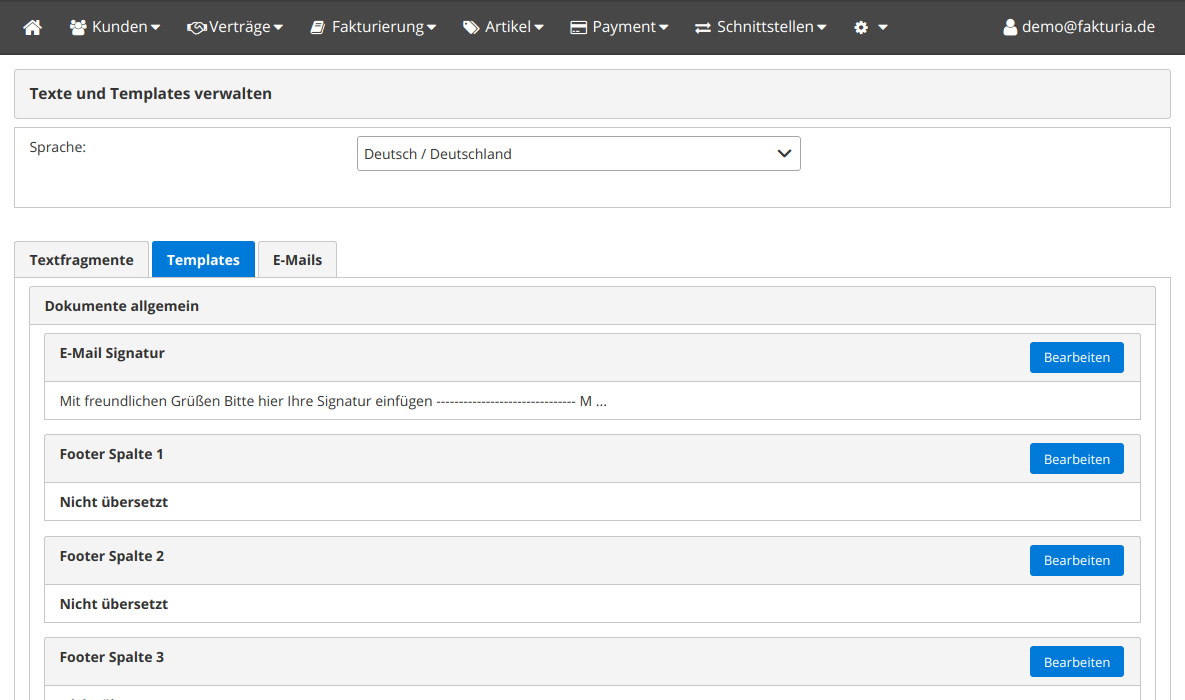This screenshot has height=700, width=1185.
Task: Click the home icon in navbar
Action: tap(33, 28)
